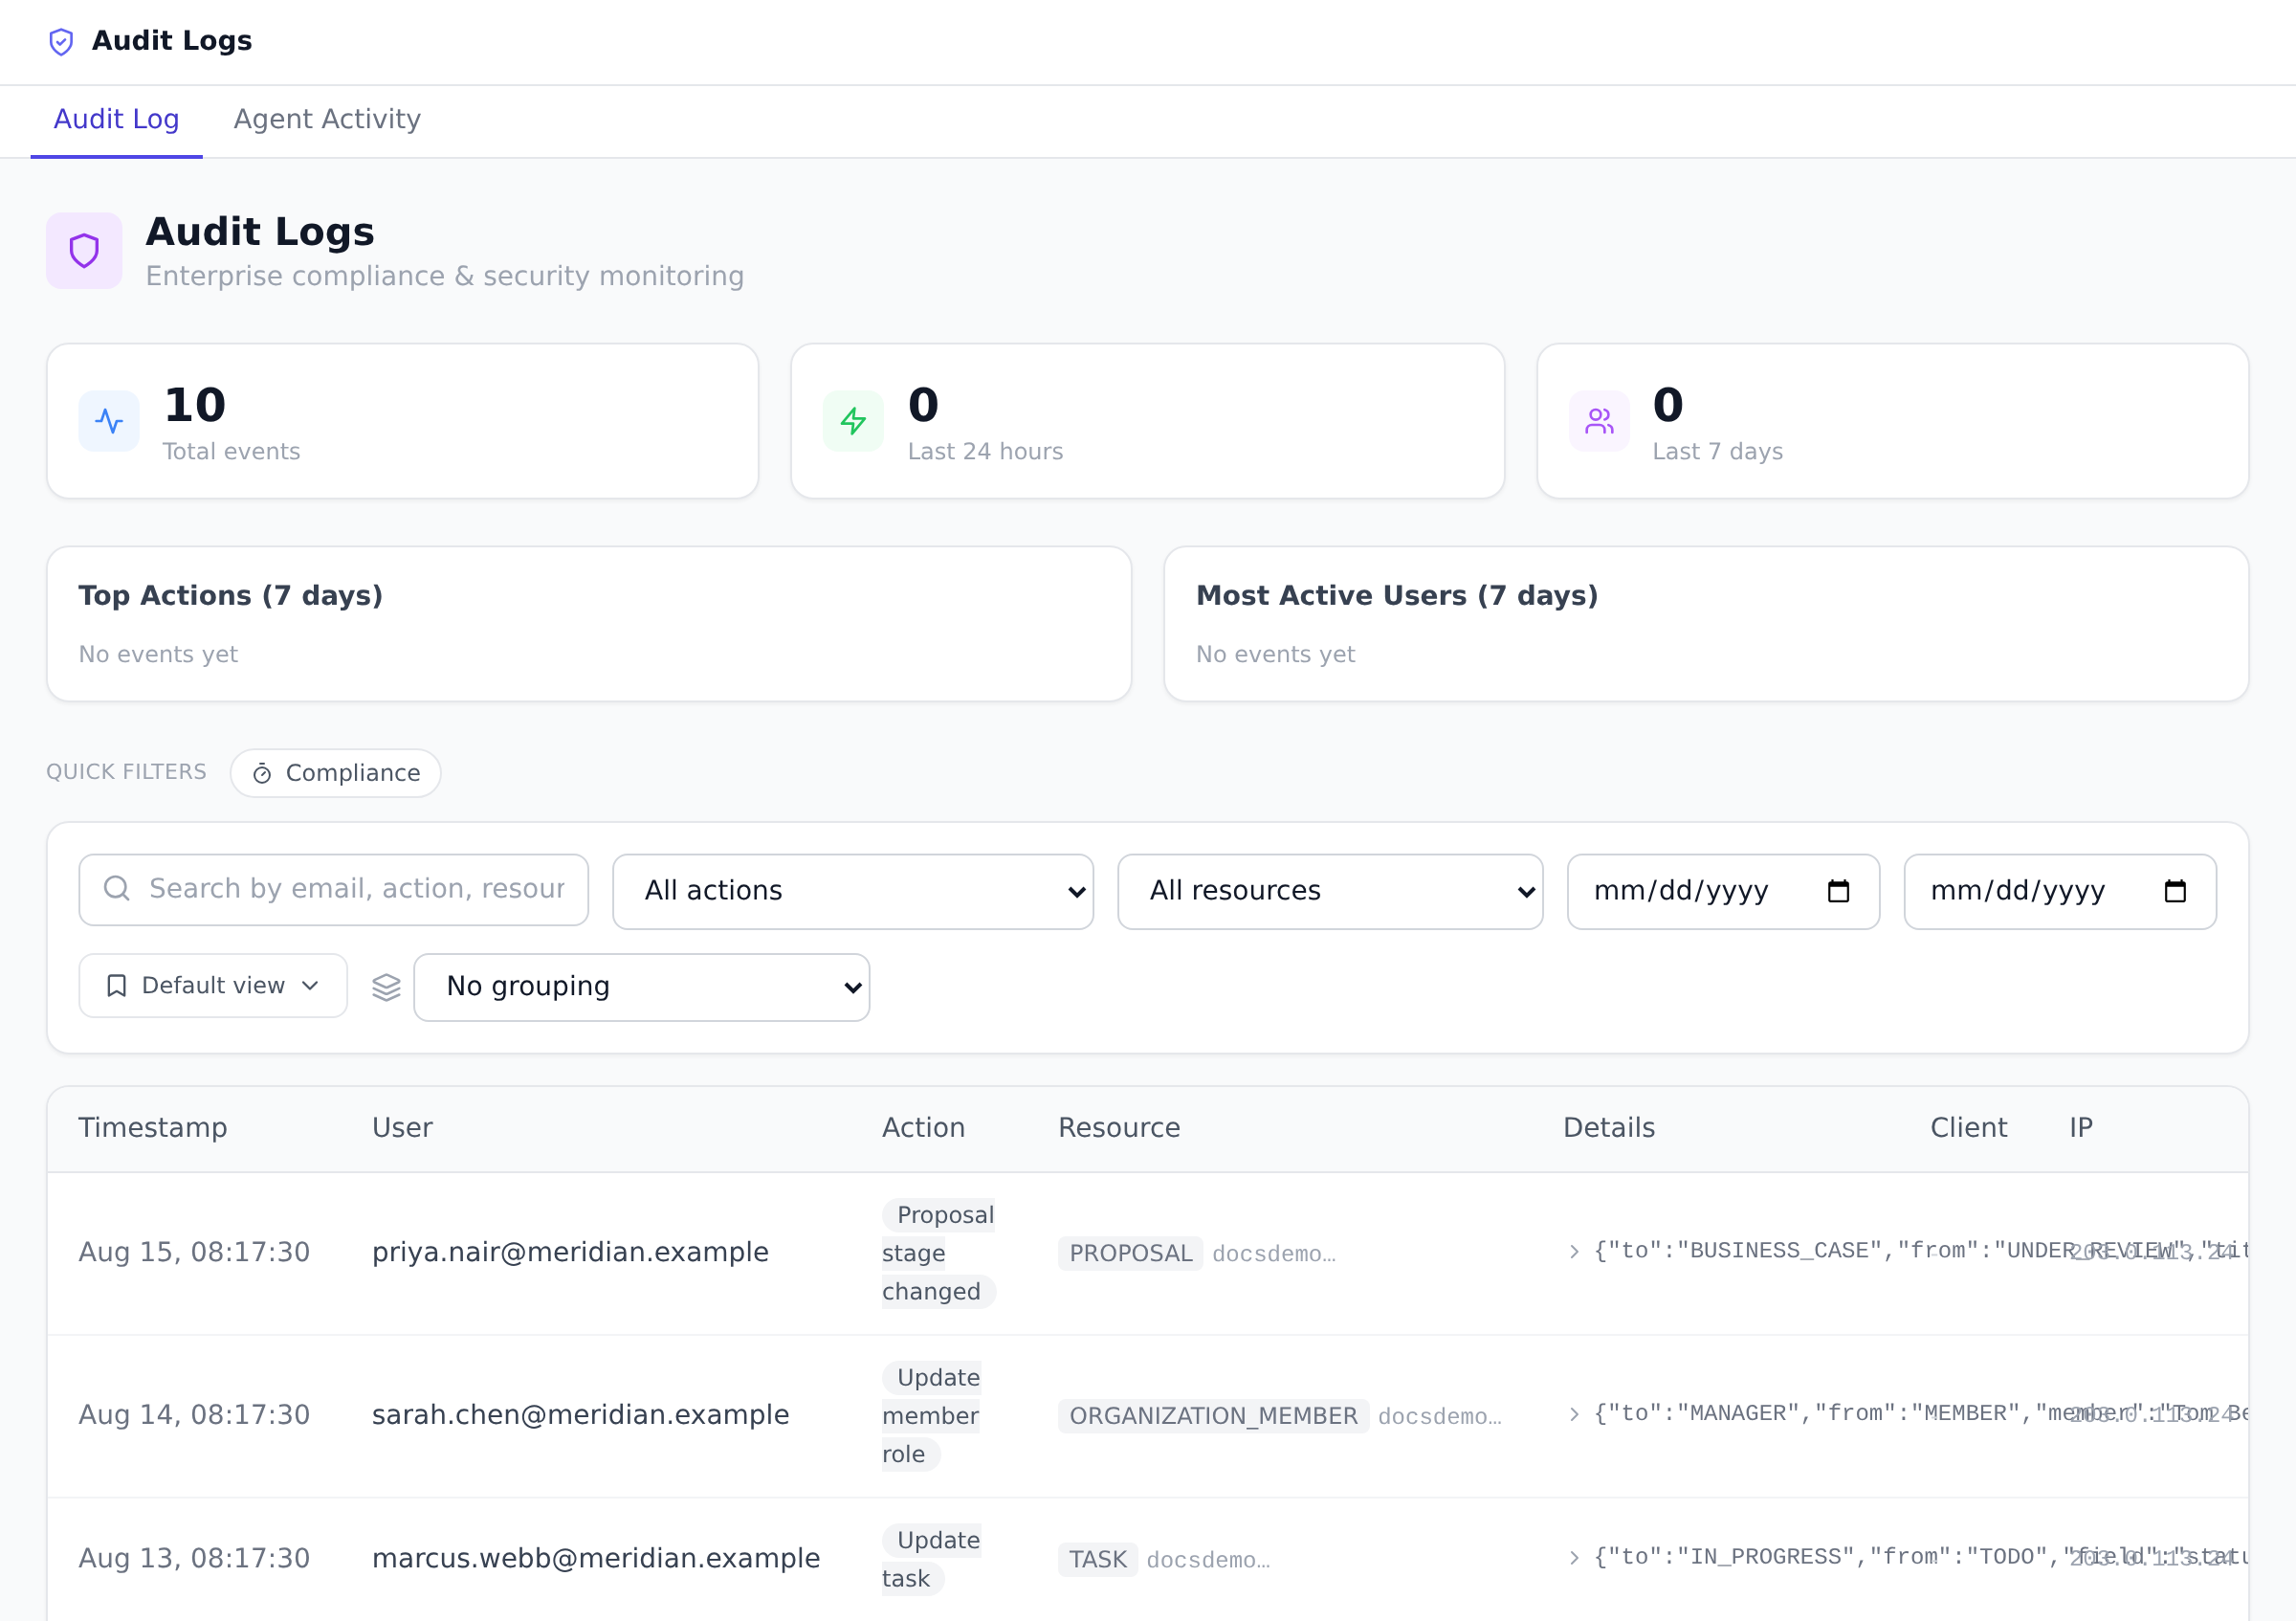
Task: Click the Last 24 hours label
Action: coord(985,452)
